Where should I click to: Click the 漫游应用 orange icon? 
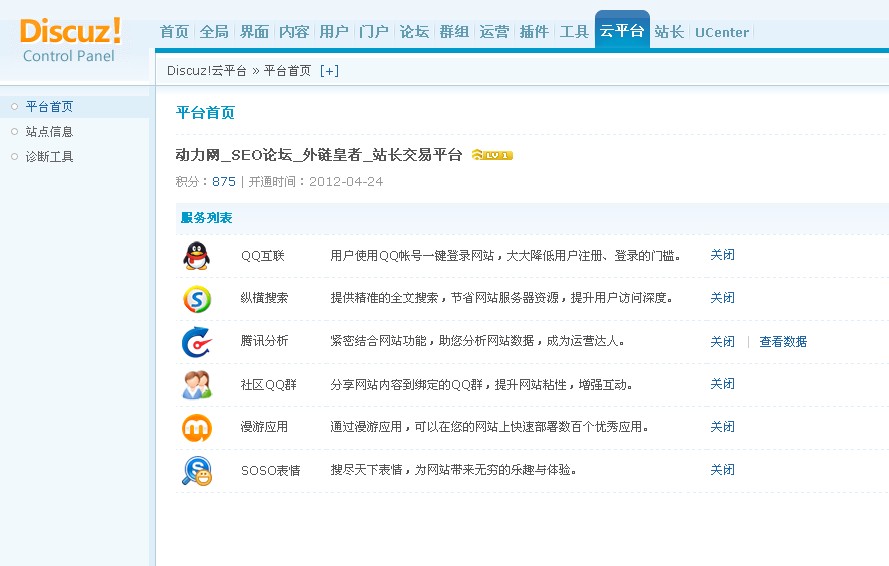(196, 427)
